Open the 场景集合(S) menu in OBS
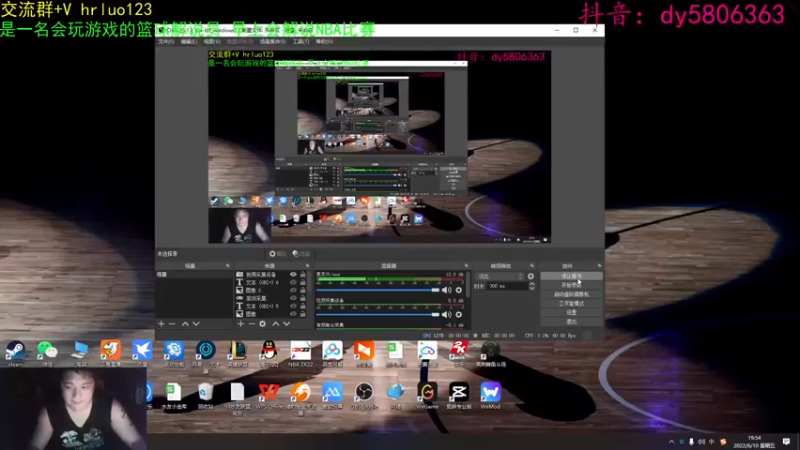 272,41
